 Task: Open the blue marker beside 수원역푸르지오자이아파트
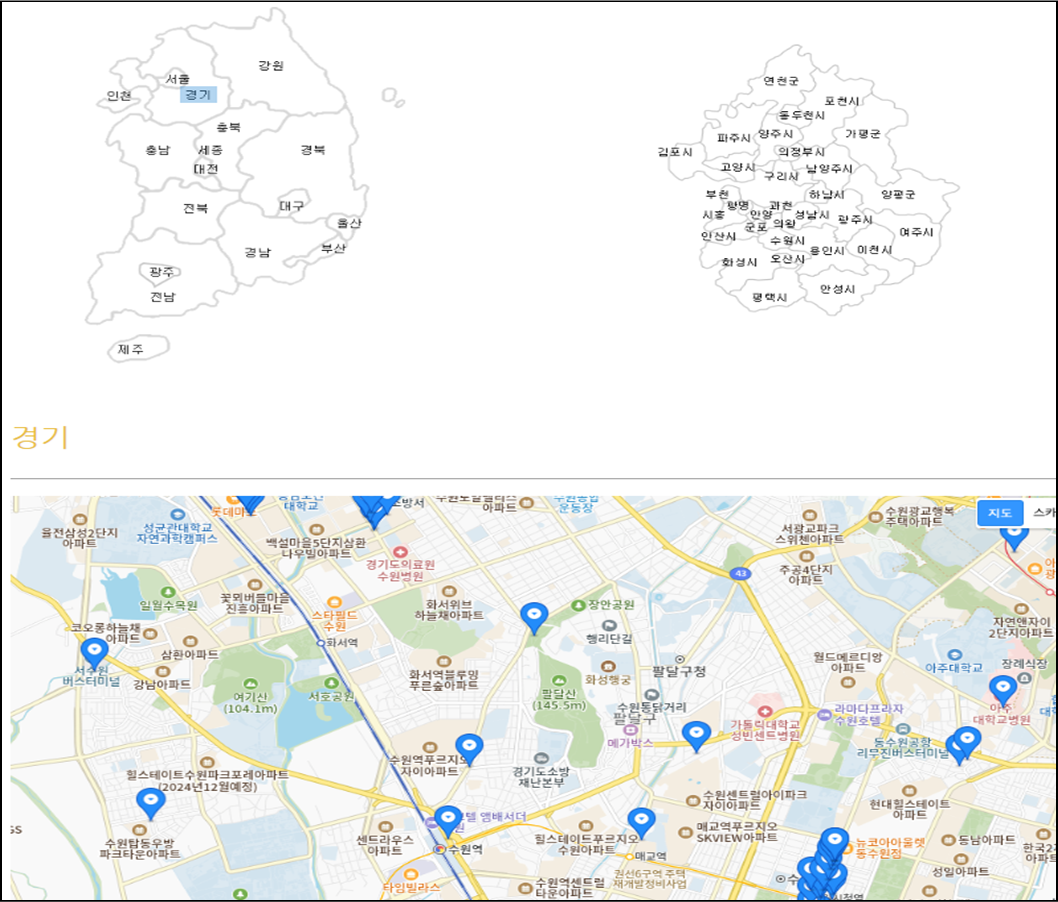469,749
